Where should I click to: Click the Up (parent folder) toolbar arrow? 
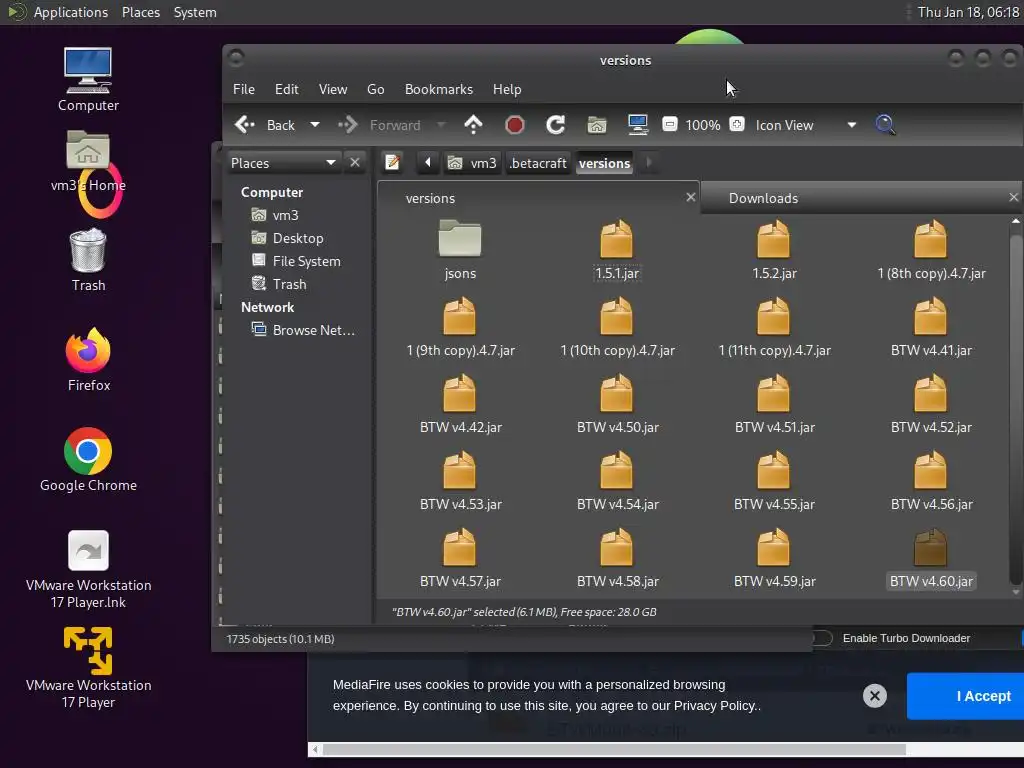coord(473,125)
